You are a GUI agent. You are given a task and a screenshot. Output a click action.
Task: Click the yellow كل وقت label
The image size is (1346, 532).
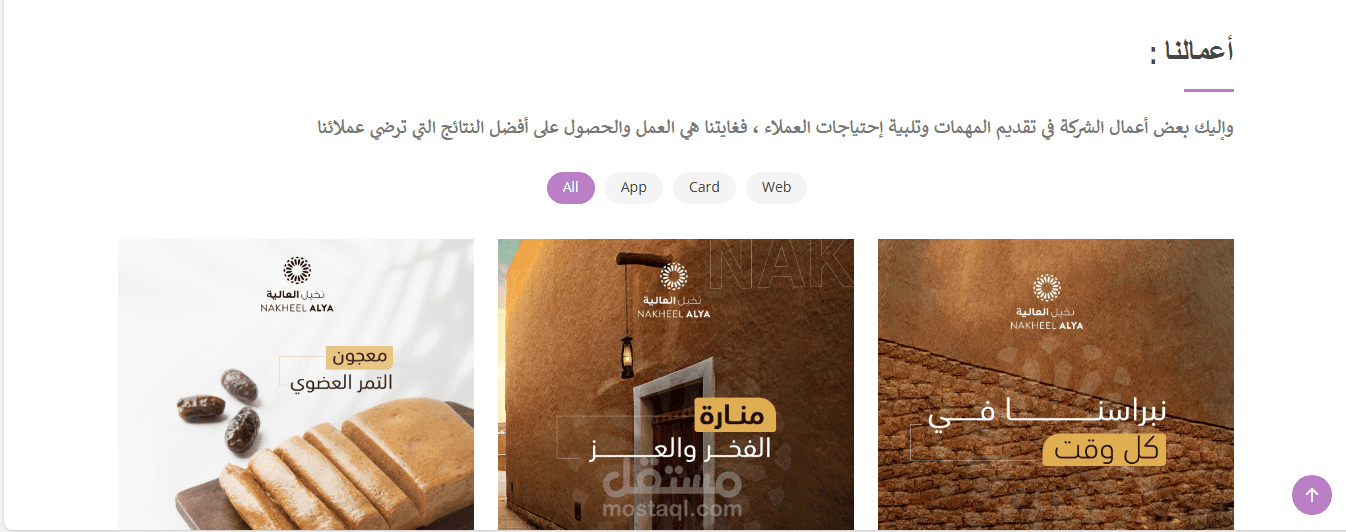tap(1105, 450)
